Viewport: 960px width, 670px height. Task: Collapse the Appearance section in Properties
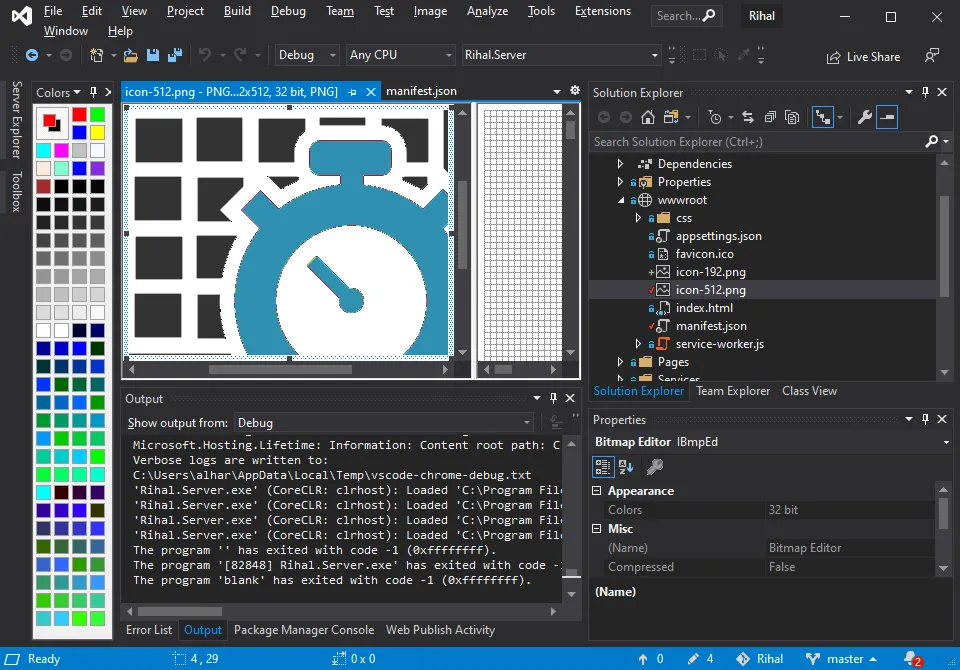coord(597,491)
